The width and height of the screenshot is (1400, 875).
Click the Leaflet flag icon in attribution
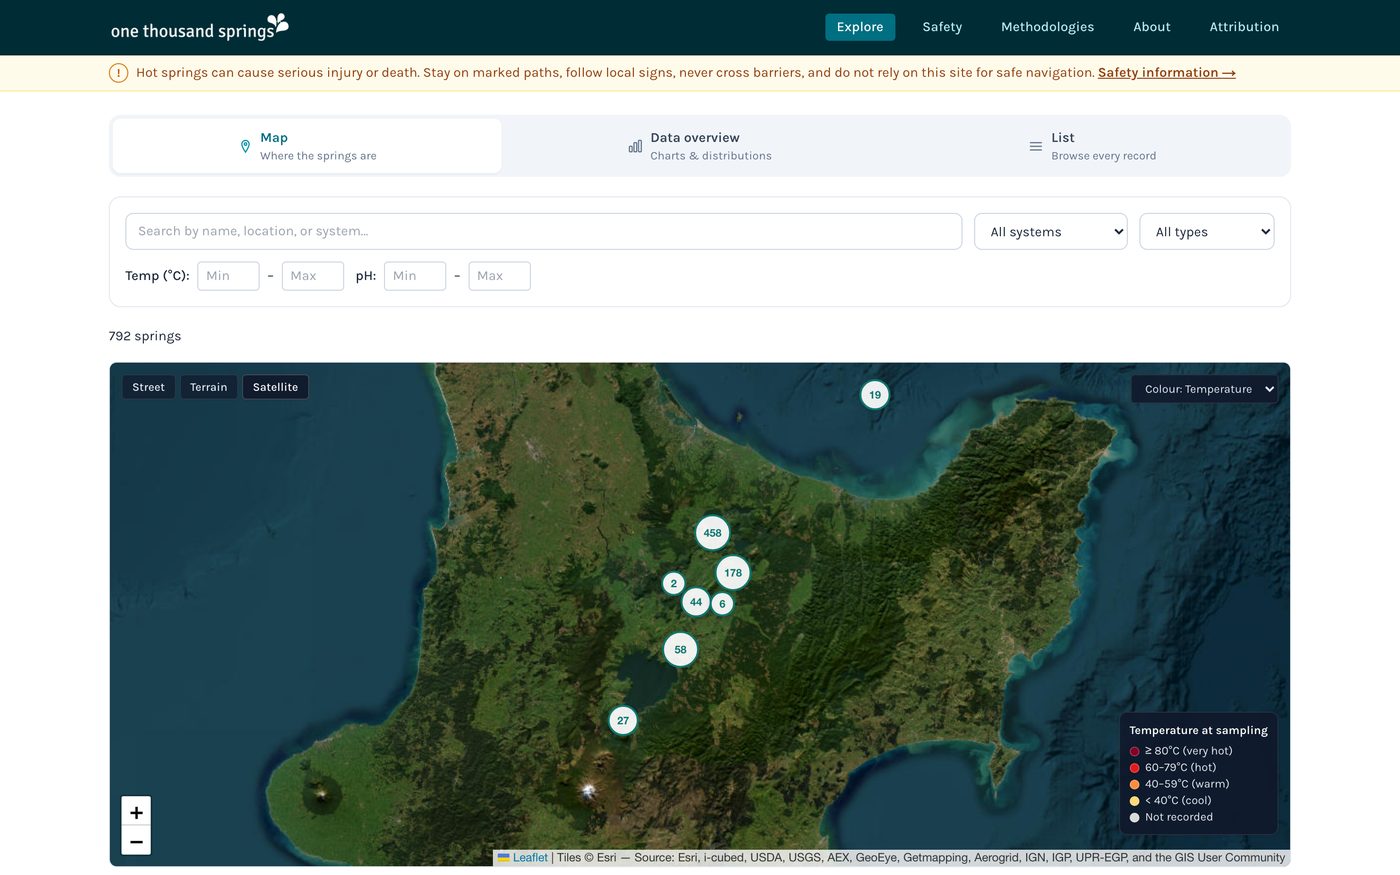[504, 858]
